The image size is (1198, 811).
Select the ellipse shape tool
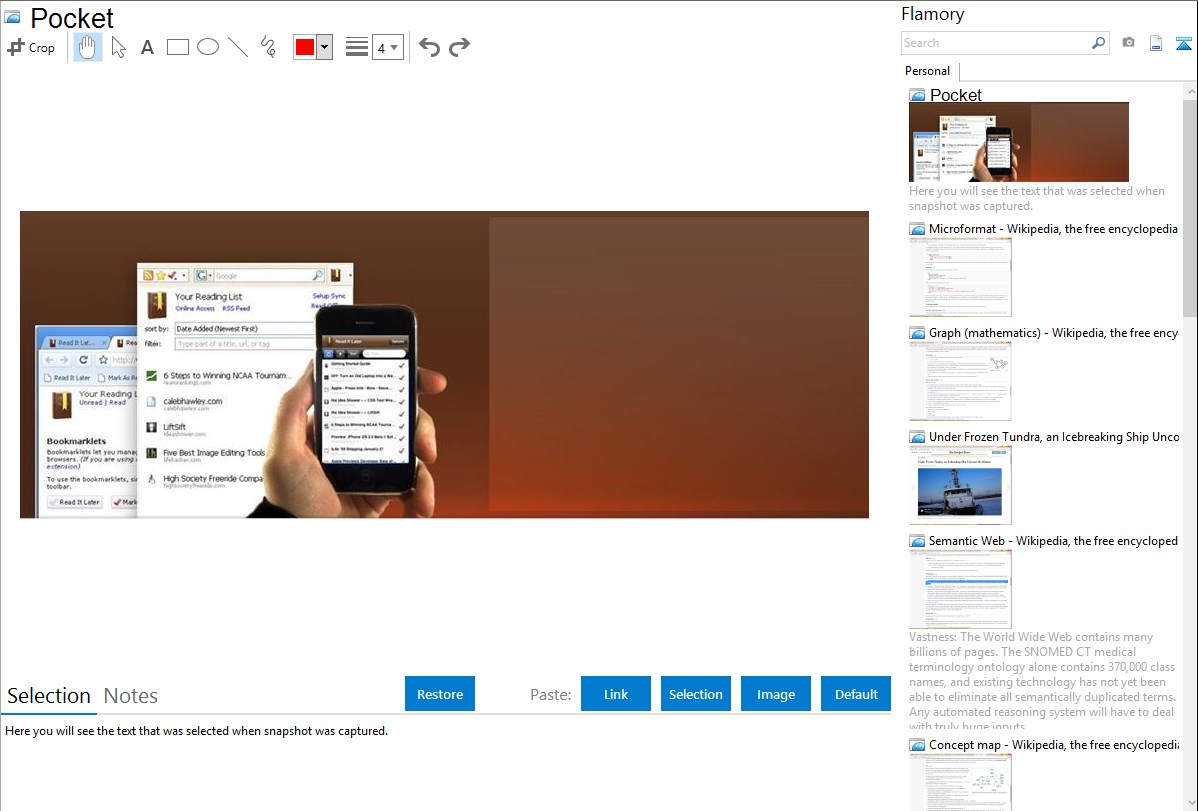point(208,47)
